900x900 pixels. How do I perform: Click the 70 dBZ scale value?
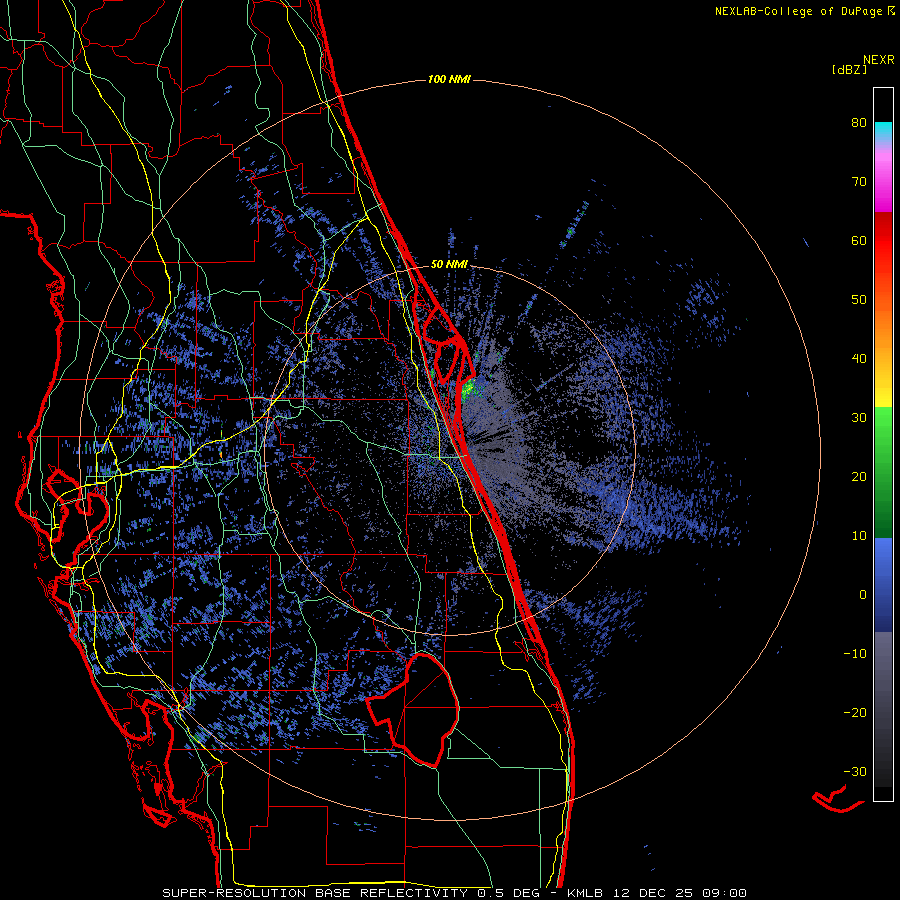coord(859,181)
